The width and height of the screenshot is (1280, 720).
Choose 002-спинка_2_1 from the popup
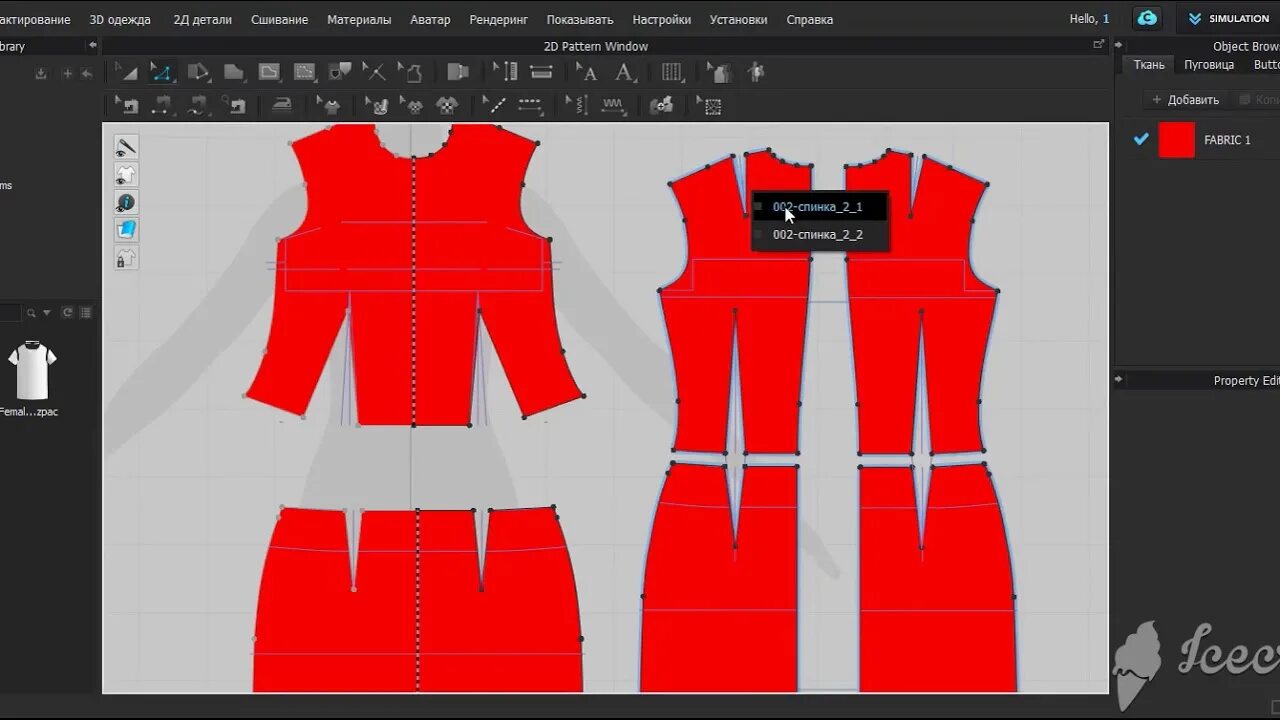[818, 207]
